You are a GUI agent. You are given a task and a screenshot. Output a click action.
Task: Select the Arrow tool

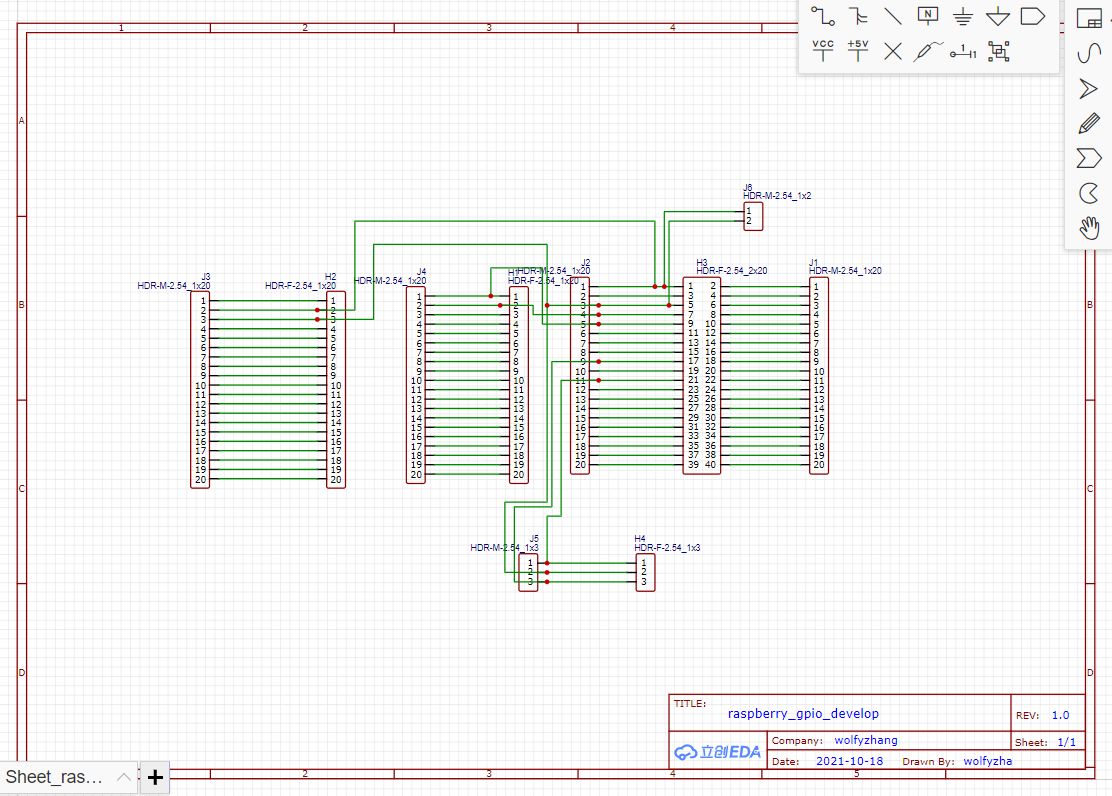(x=1088, y=88)
